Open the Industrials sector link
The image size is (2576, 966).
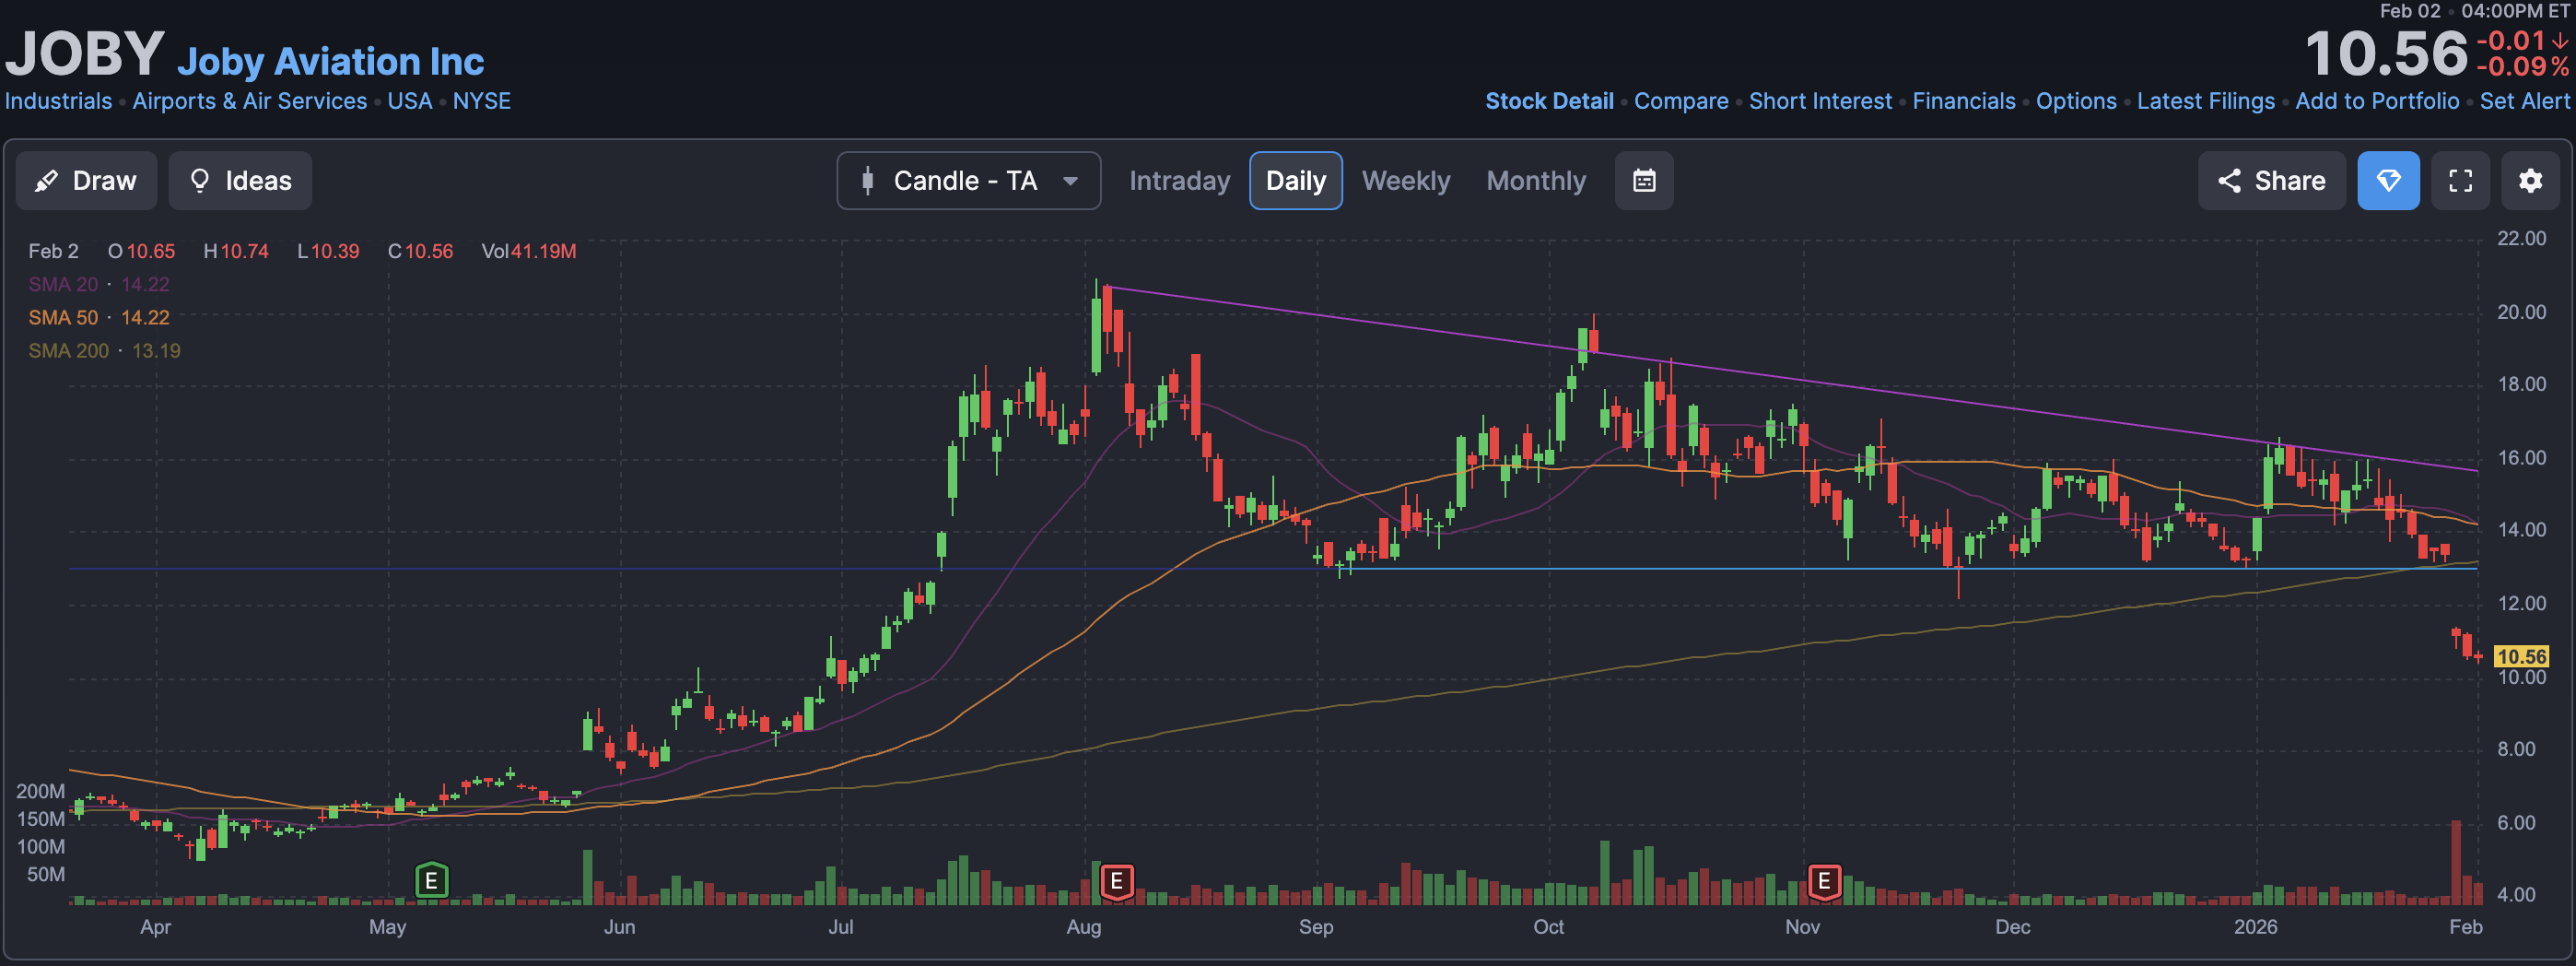pos(58,101)
